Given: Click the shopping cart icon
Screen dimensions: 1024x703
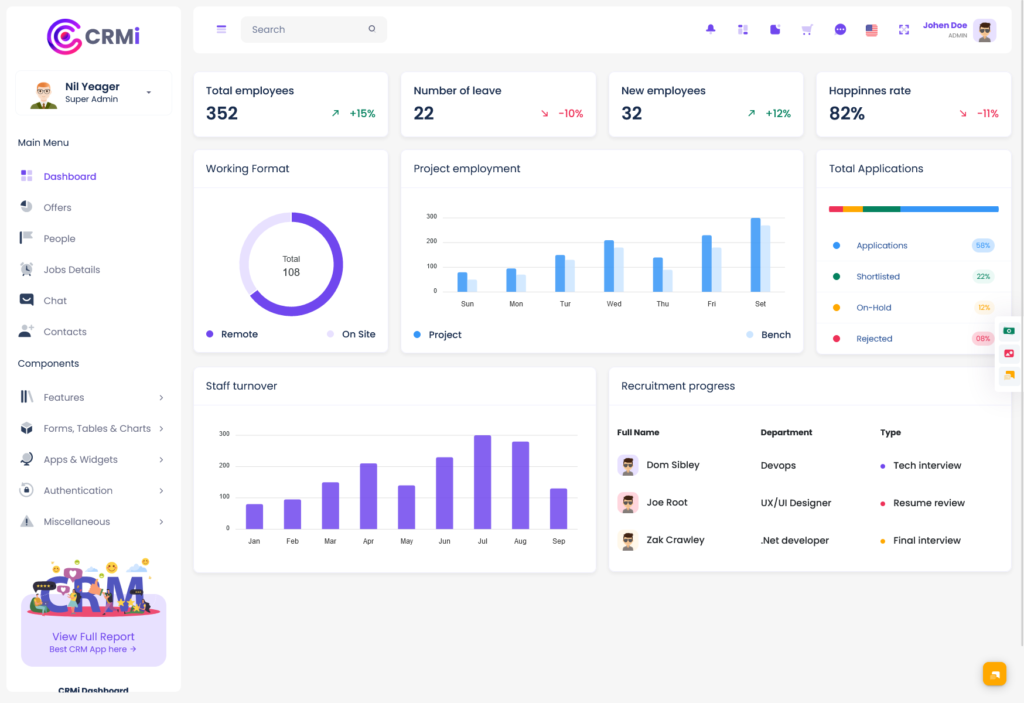Looking at the screenshot, I should pos(807,29).
